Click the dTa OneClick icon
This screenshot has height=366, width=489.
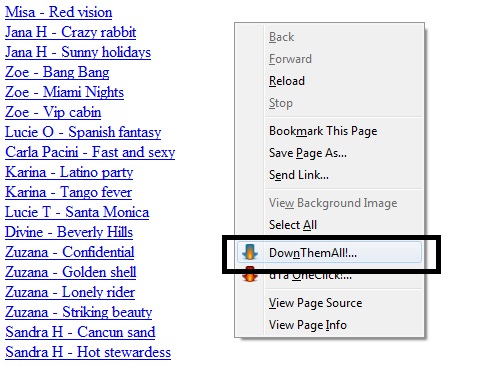(x=250, y=275)
